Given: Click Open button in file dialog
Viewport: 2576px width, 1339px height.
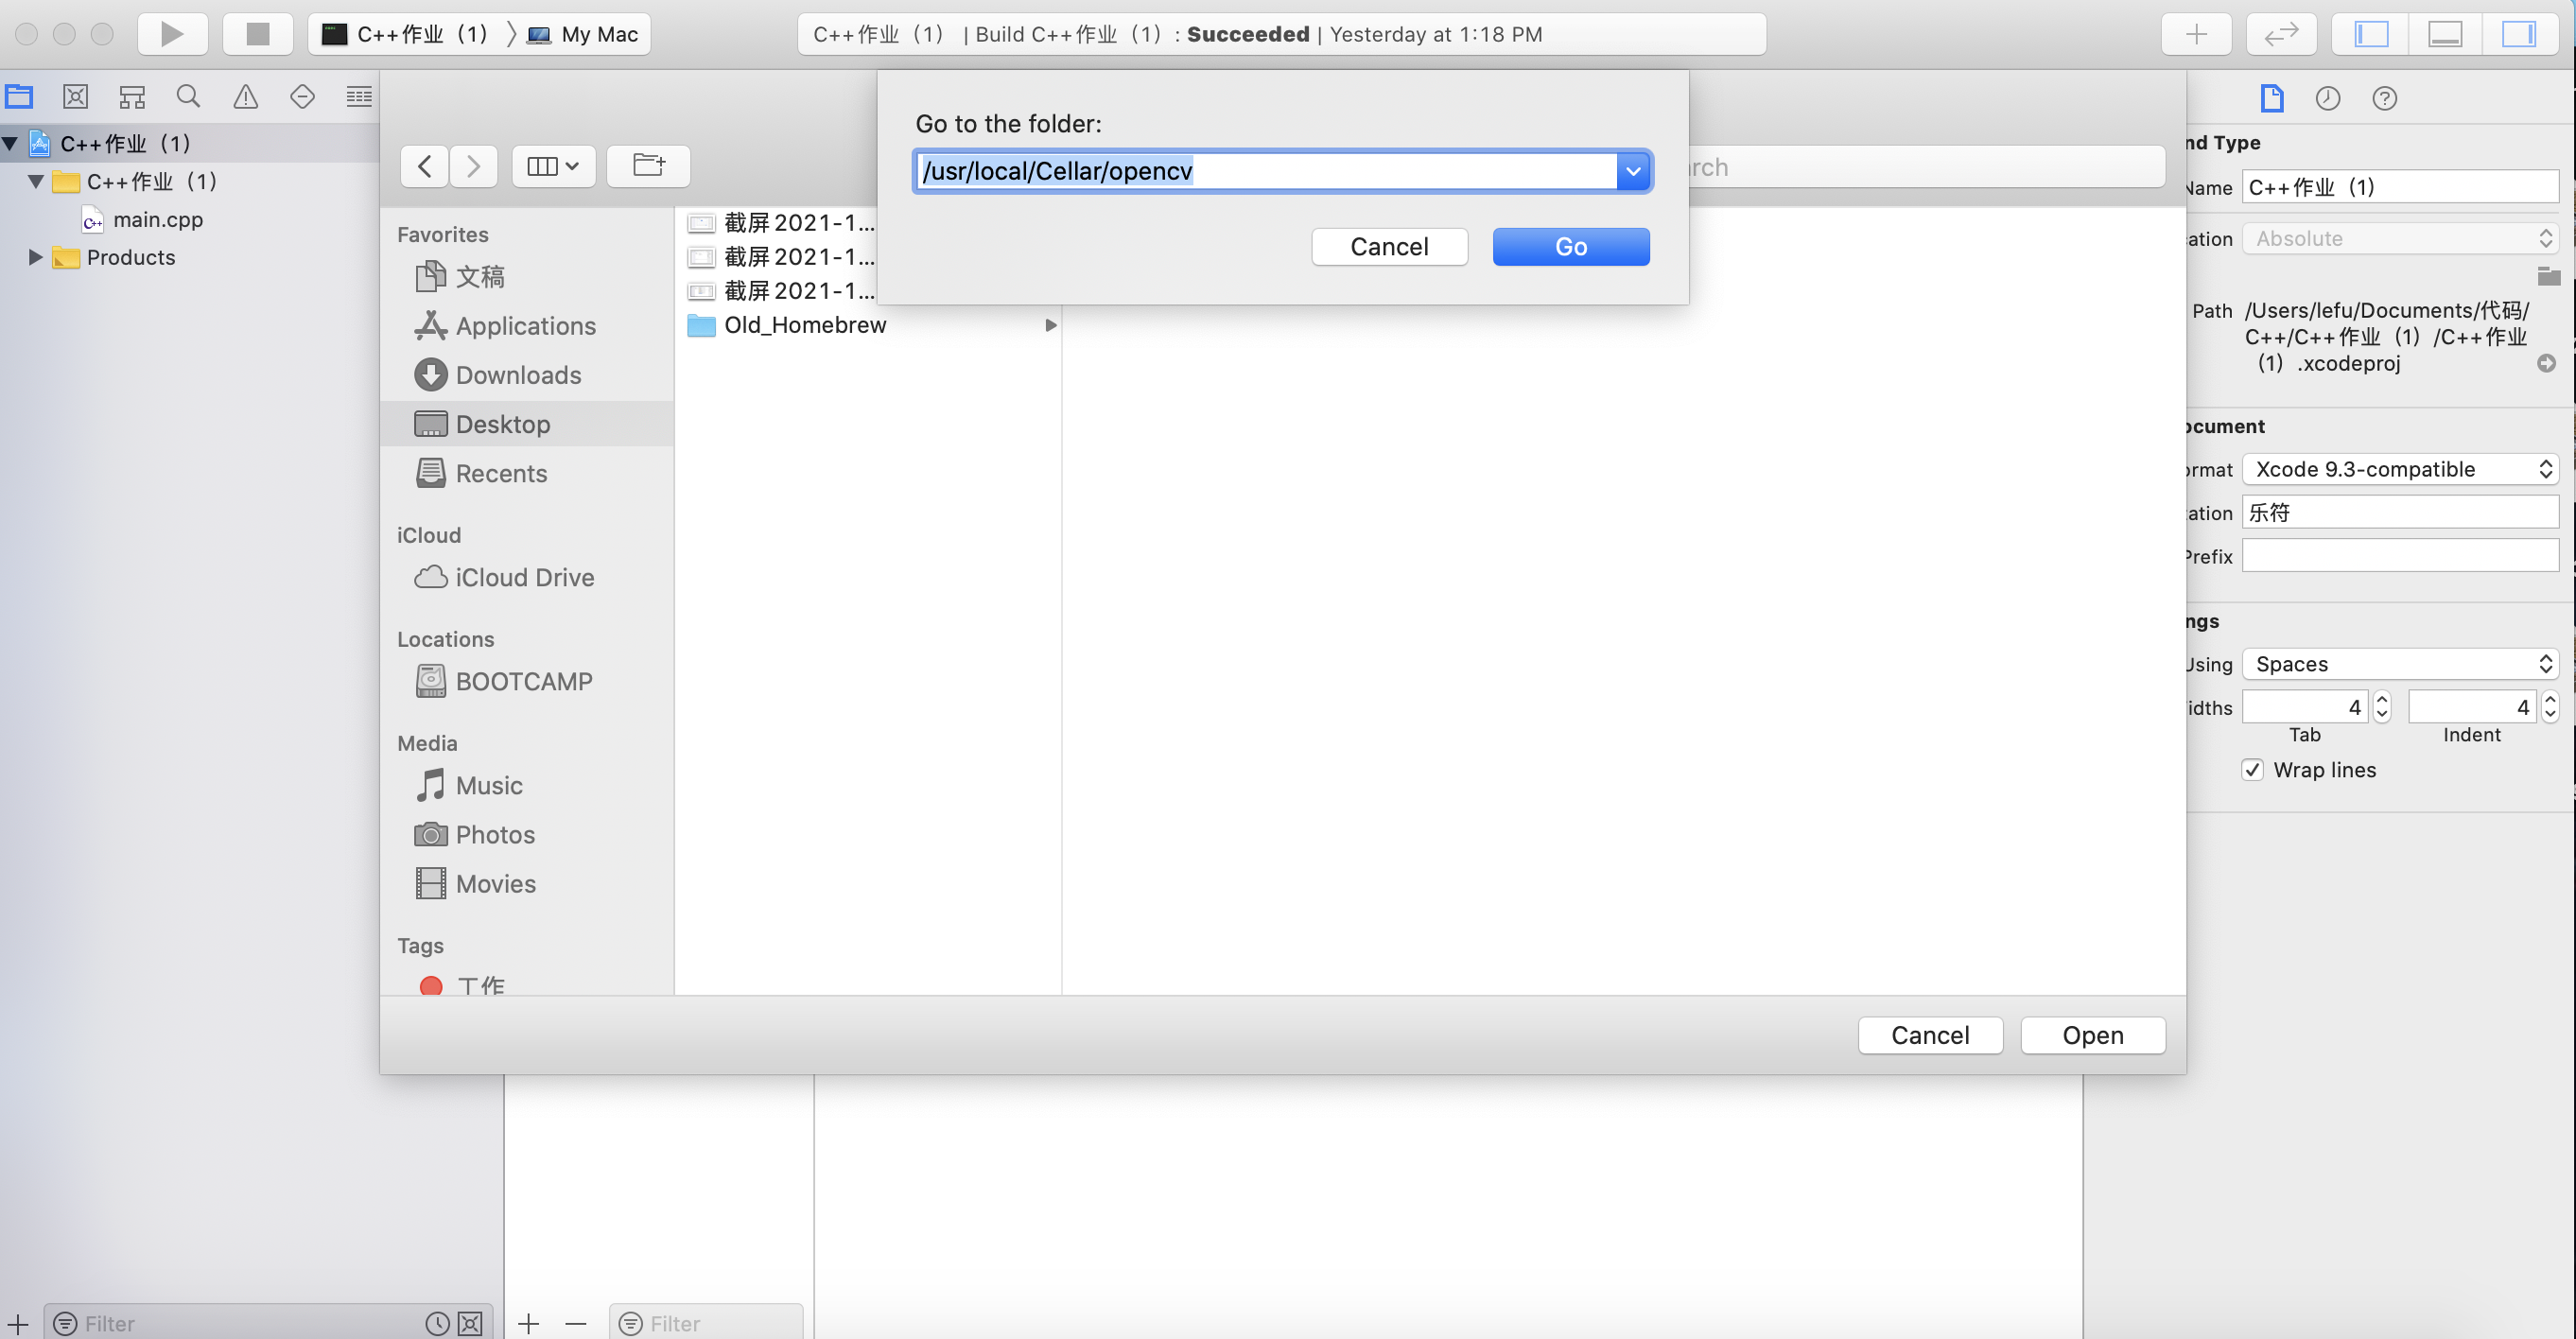Looking at the screenshot, I should click(x=2092, y=1035).
